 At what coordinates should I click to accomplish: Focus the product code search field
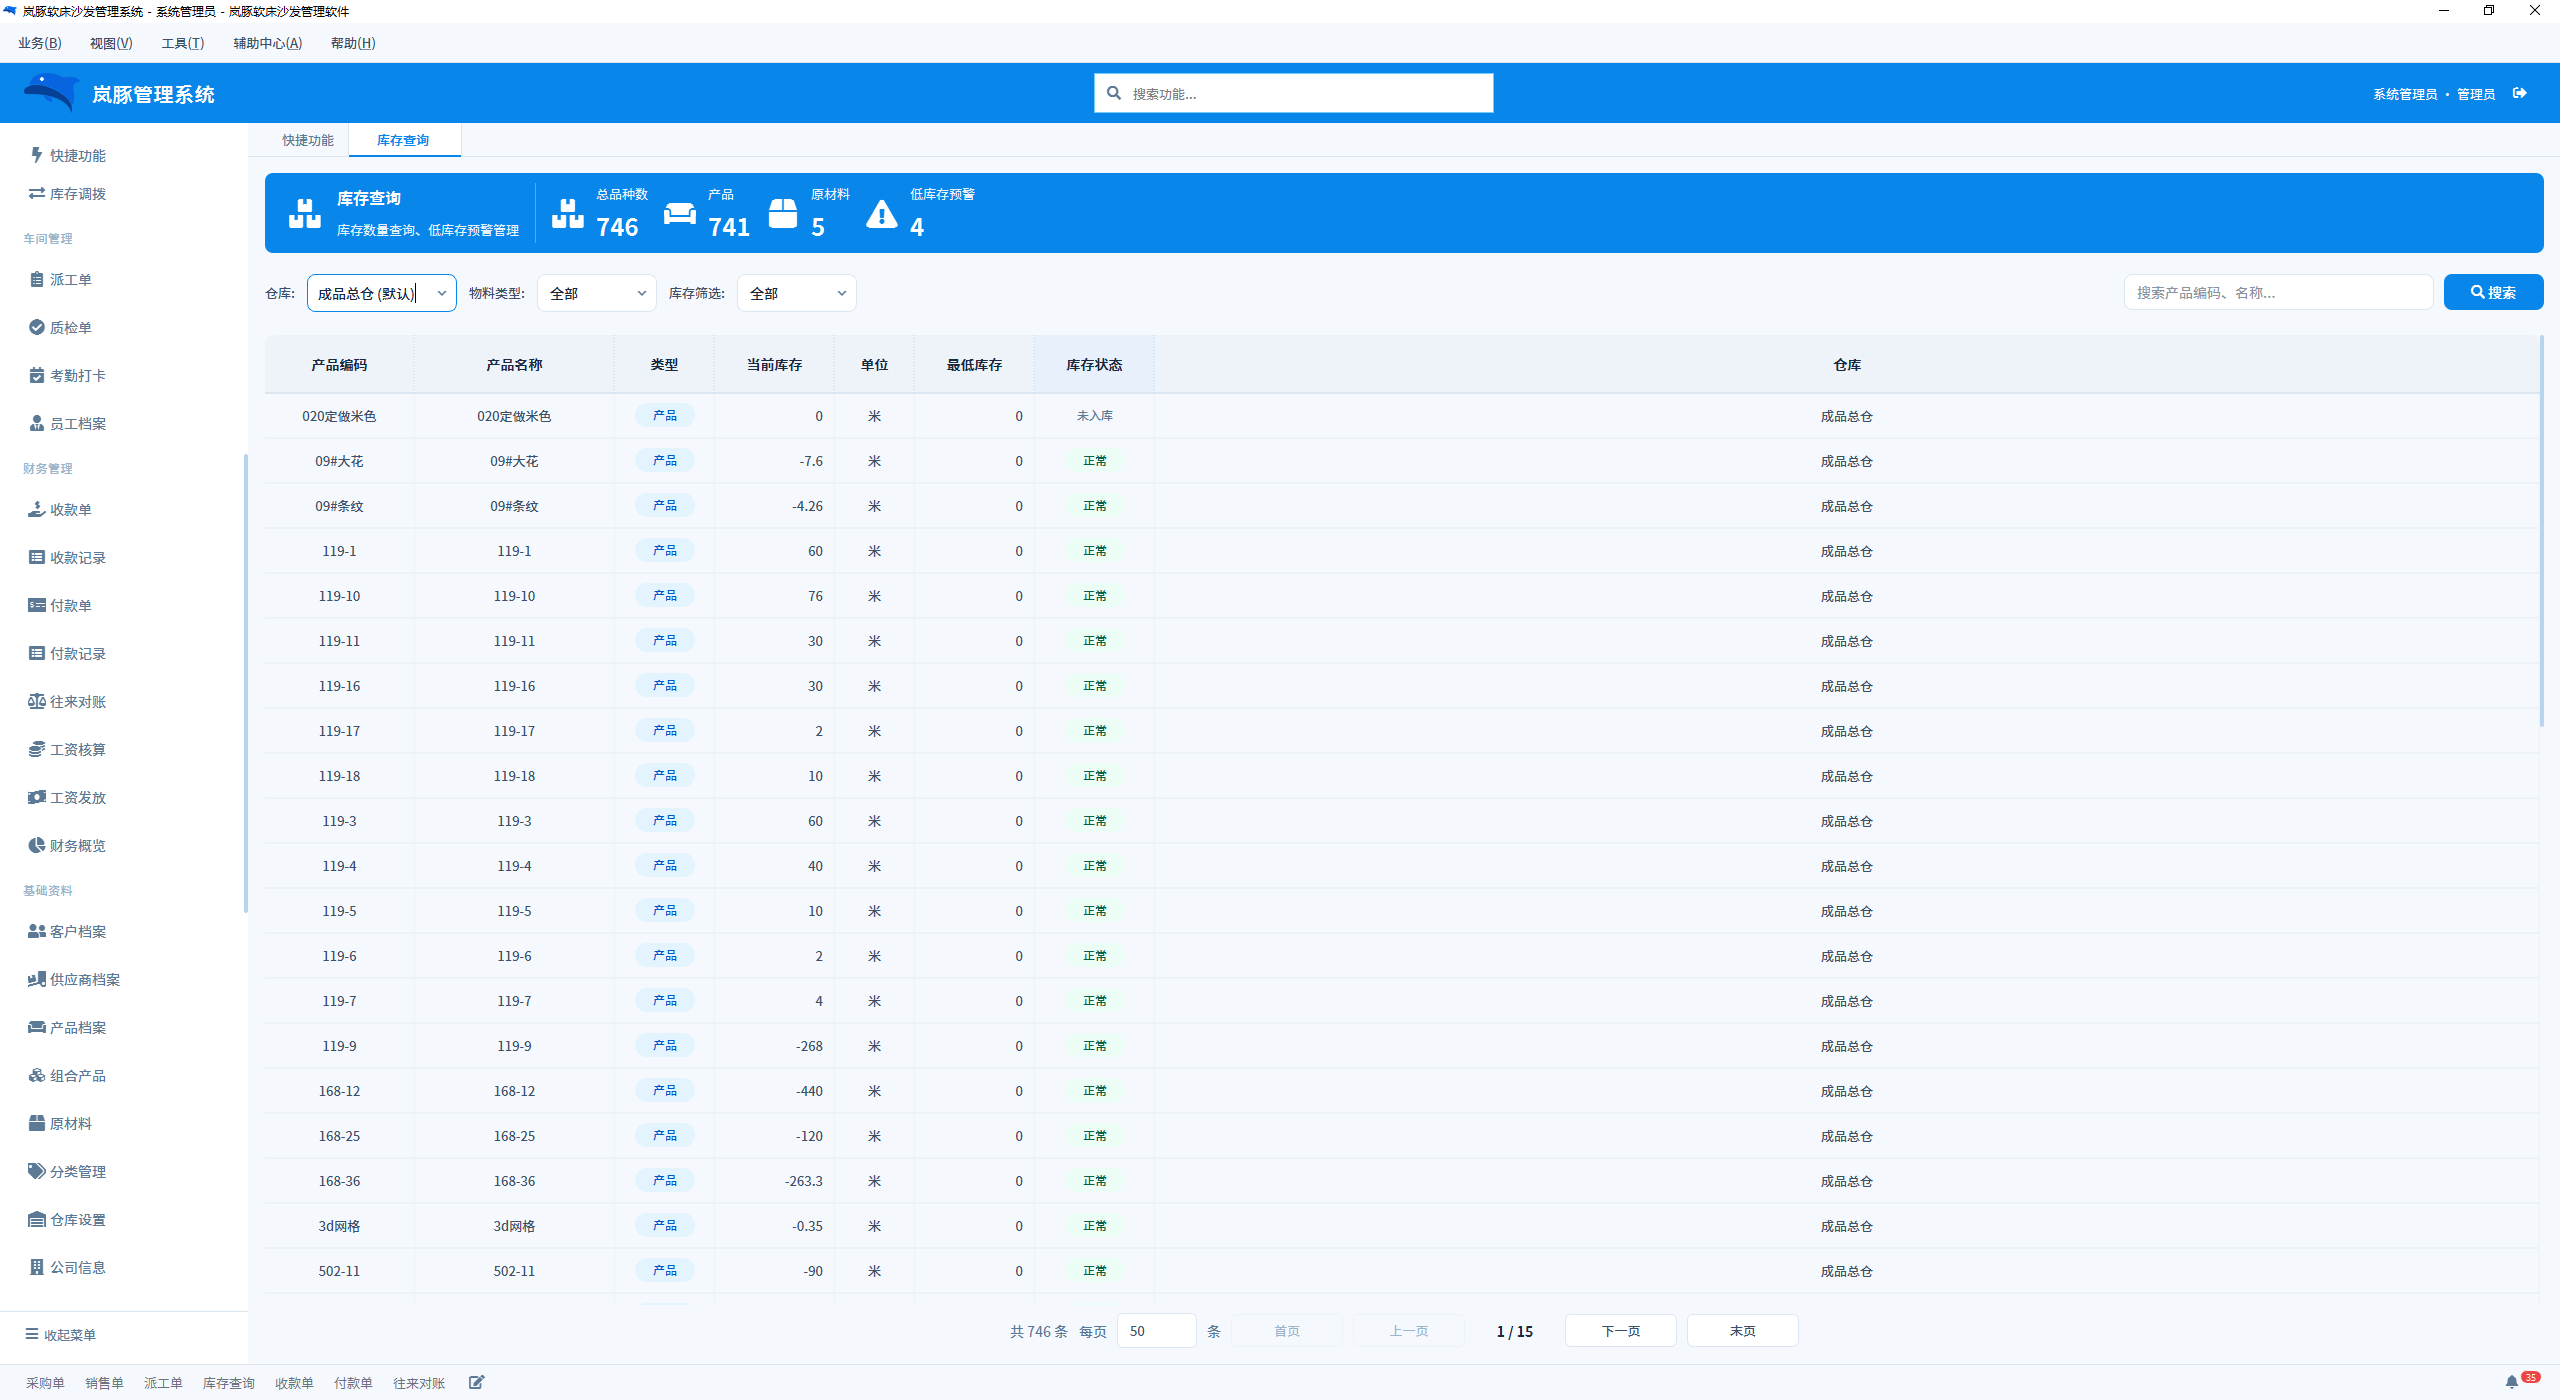click(2278, 292)
